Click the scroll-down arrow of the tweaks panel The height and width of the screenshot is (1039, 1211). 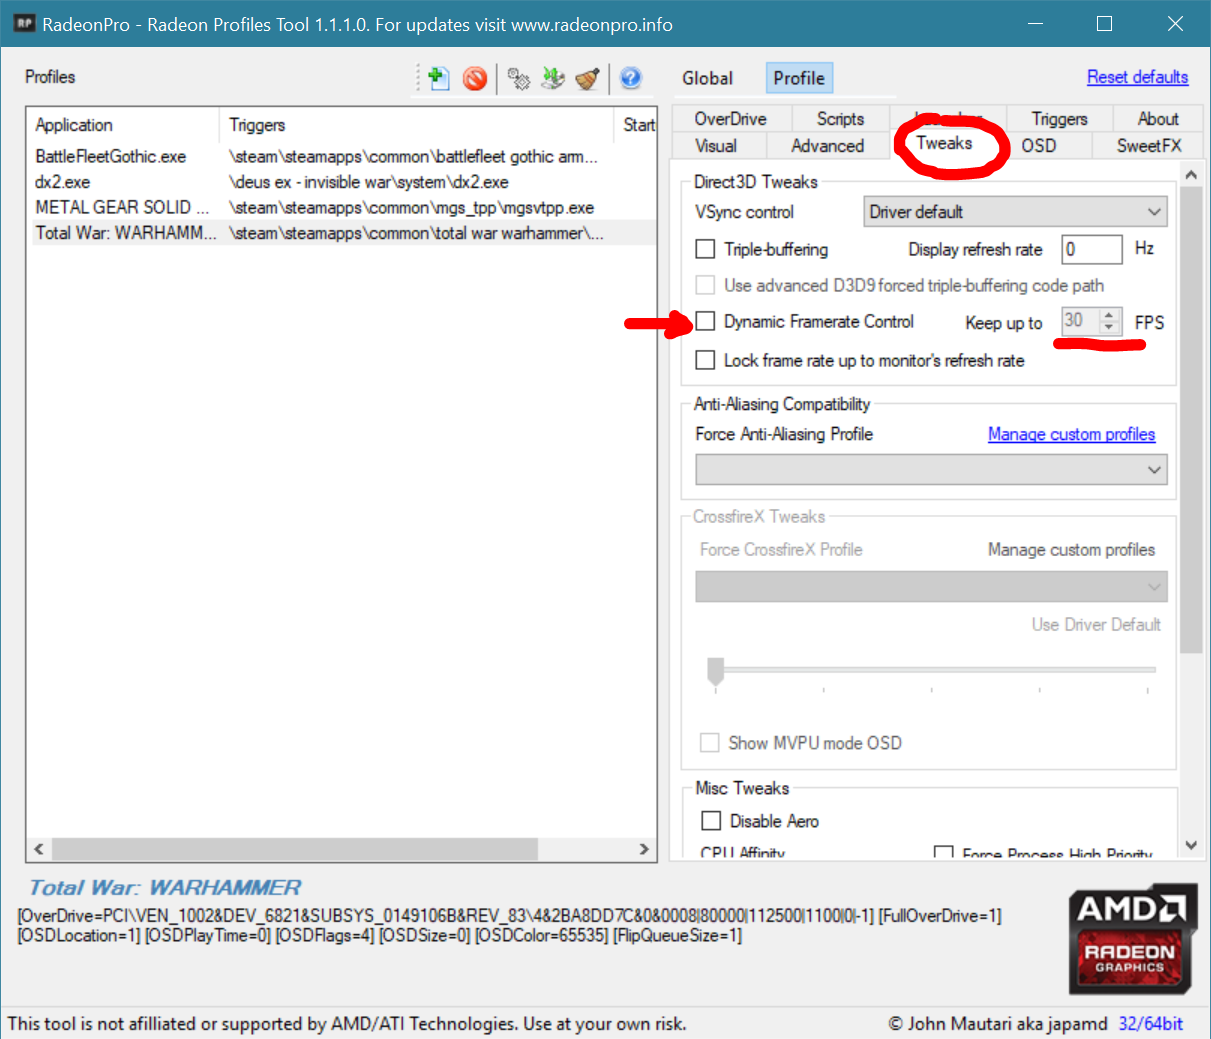coord(1190,845)
